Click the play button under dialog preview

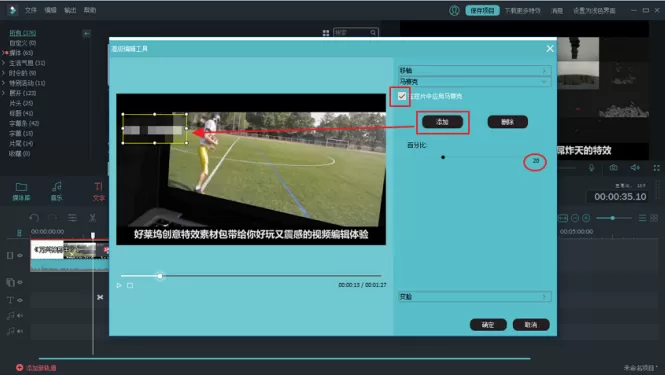[119, 285]
